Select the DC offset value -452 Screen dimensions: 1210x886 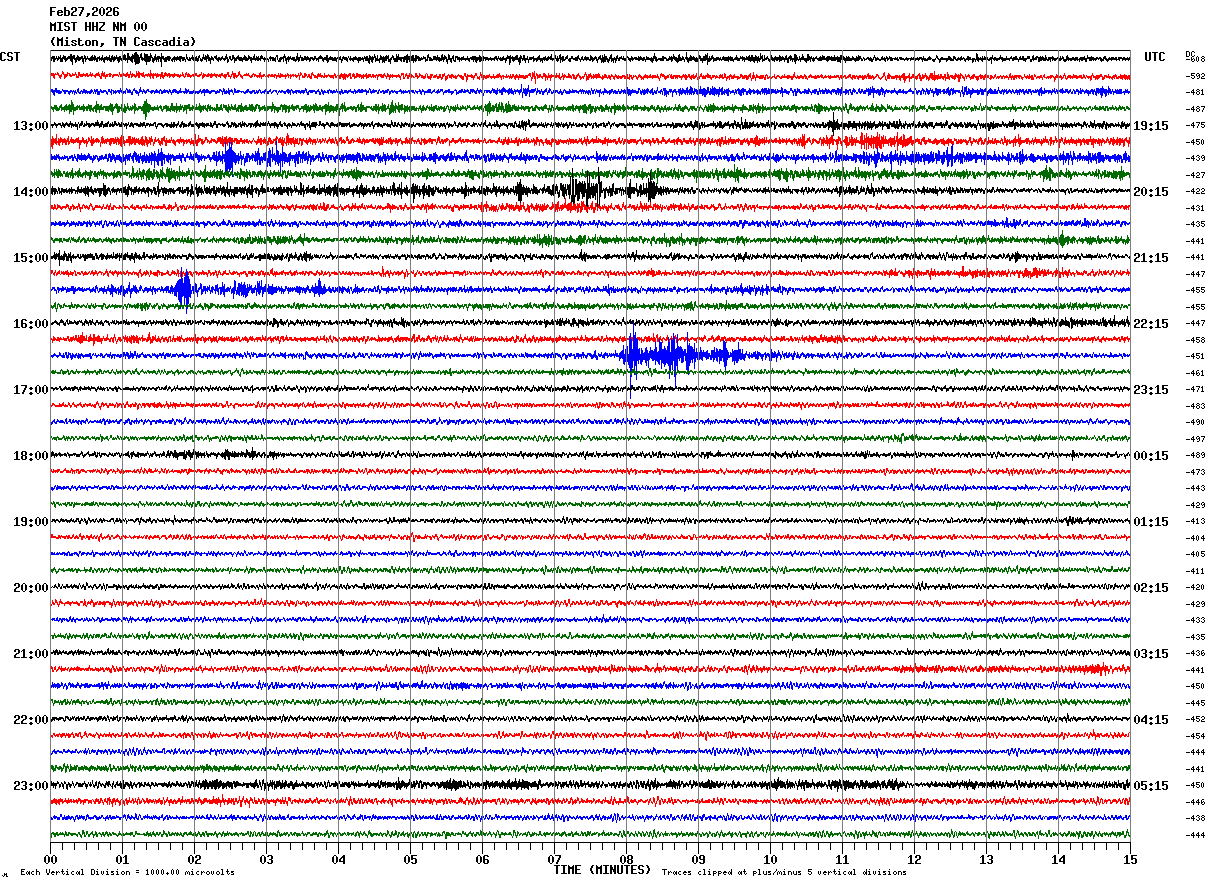[1195, 719]
